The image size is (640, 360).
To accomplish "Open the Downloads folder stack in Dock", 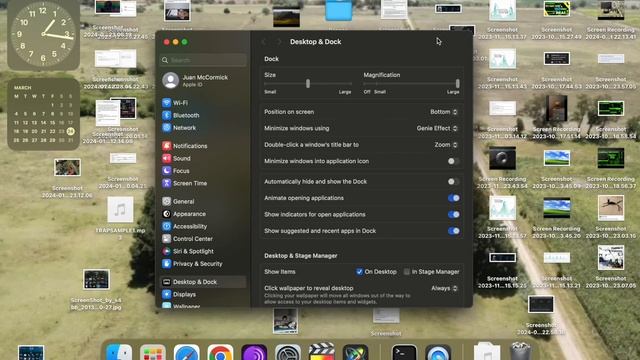I will click(x=487, y=352).
